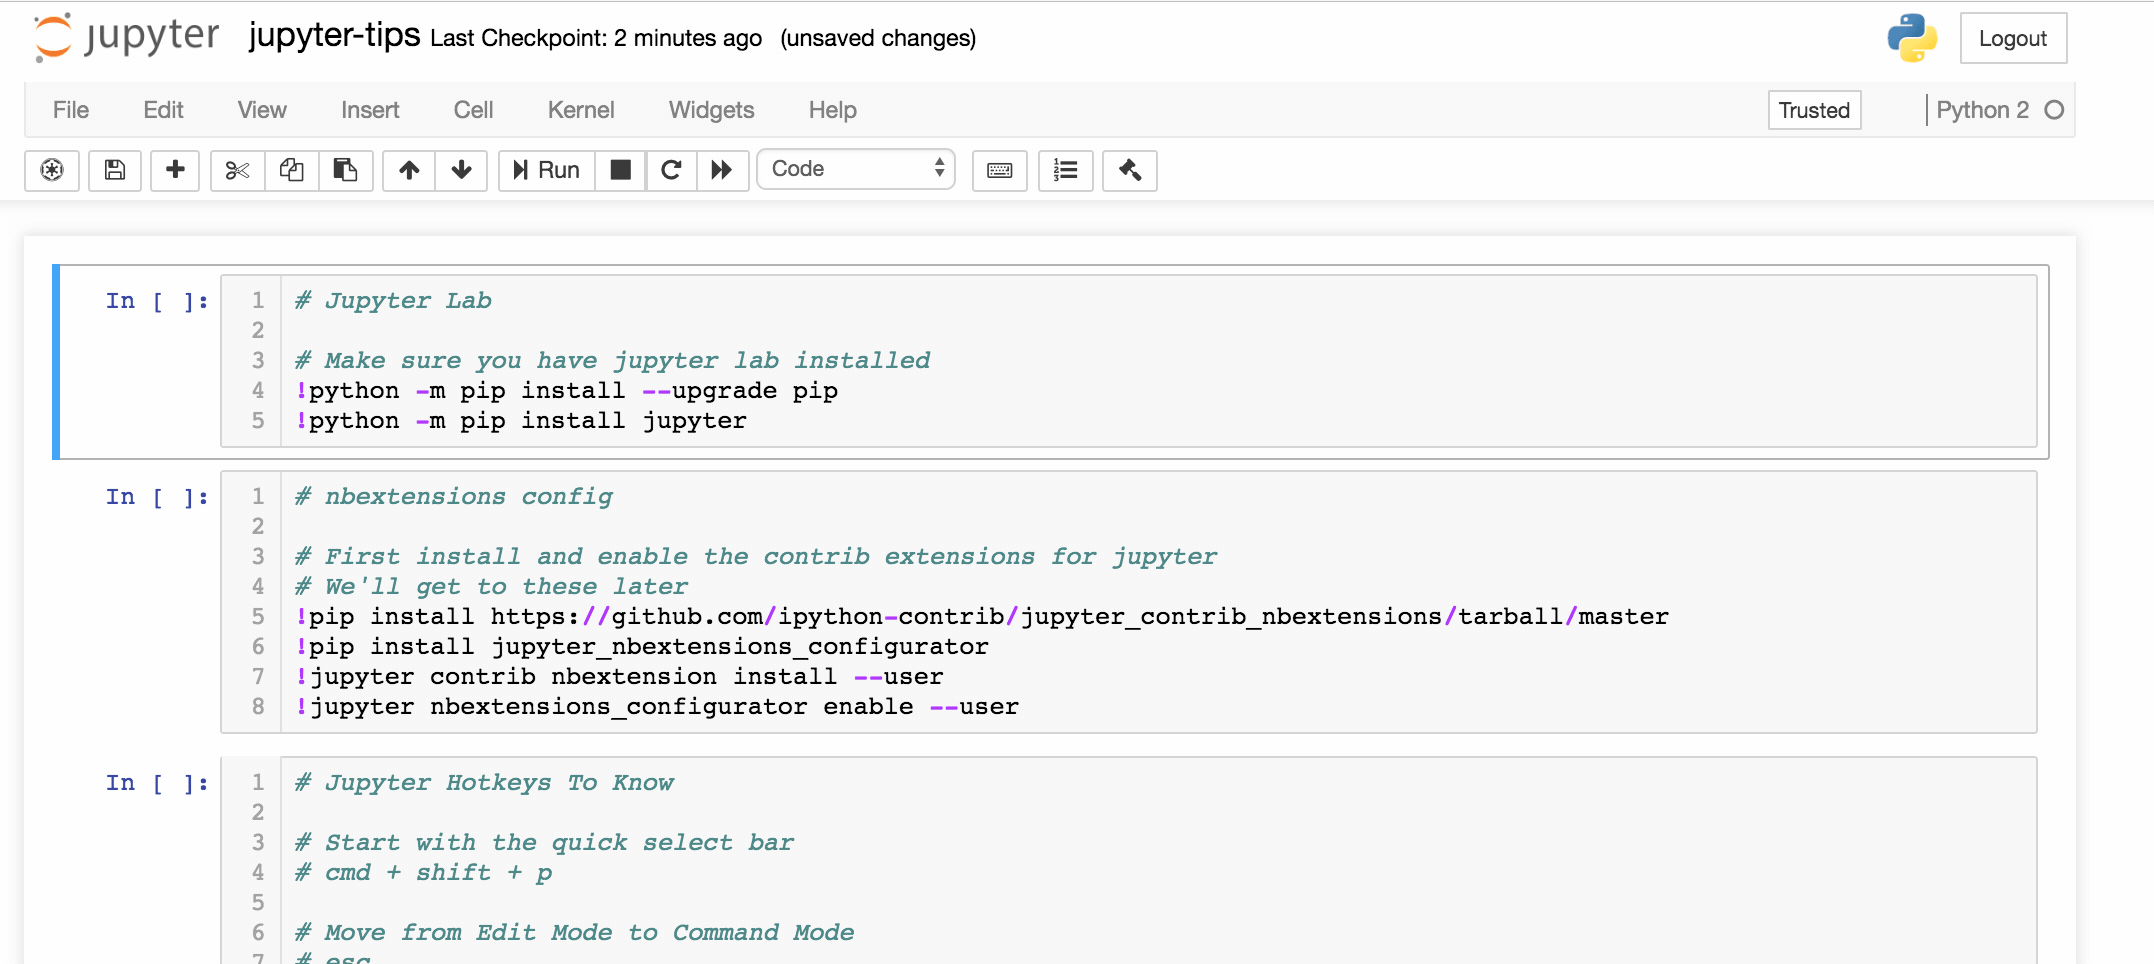Click the Python 2 kernel name
2154x964 pixels.
pyautogui.click(x=1982, y=110)
